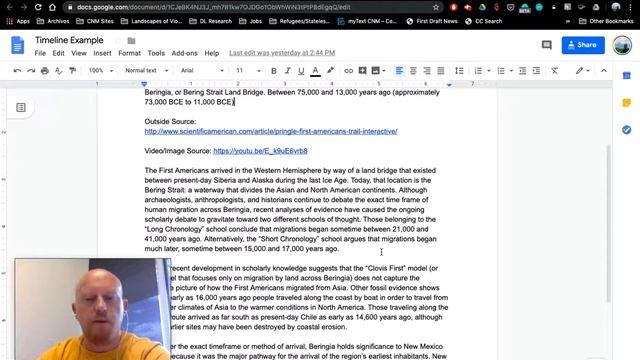The height and width of the screenshot is (360, 640).
Task: Open the Docs home icon
Action: pos(18,45)
